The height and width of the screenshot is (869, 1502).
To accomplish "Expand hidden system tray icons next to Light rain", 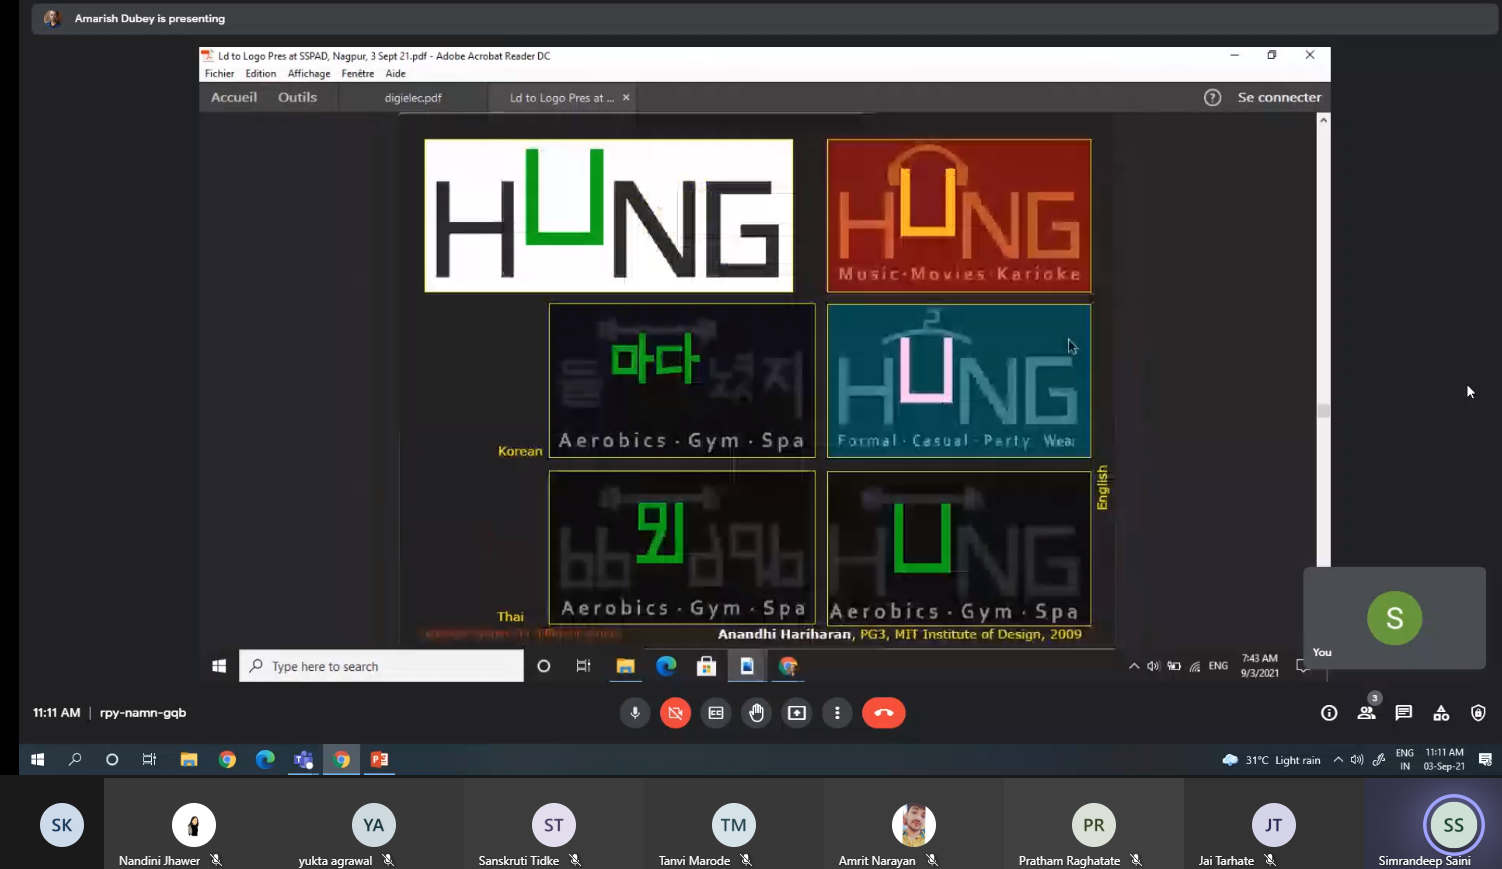I will (1338, 760).
